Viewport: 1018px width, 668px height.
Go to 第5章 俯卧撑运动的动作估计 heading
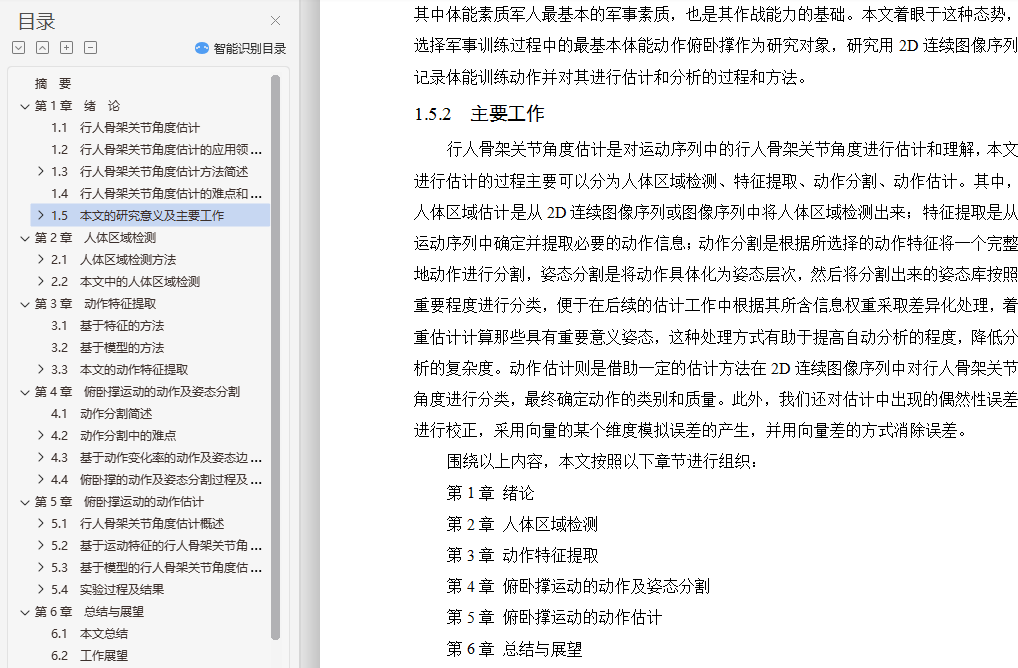(119, 502)
